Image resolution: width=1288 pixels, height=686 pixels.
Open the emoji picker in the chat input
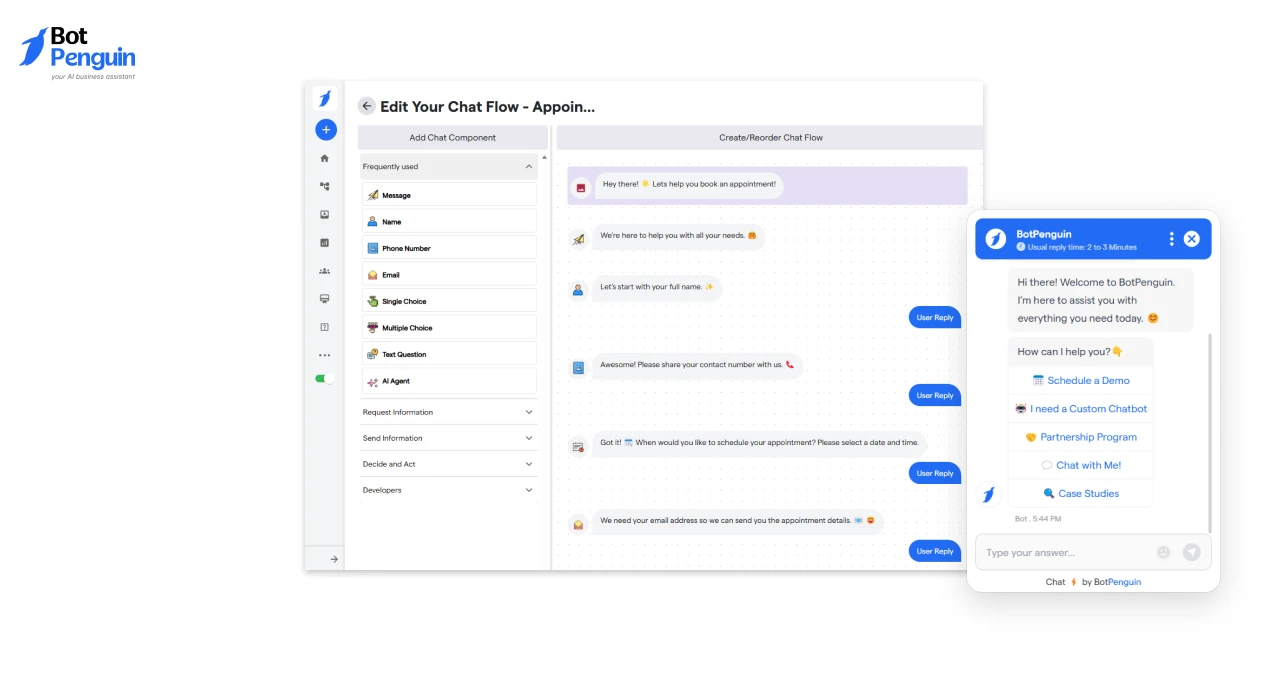tap(1163, 552)
